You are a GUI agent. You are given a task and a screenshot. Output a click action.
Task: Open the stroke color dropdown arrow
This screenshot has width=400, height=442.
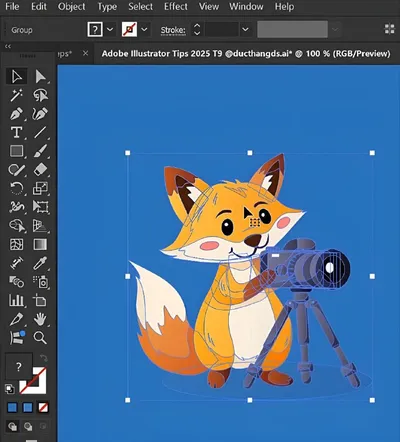coord(144,30)
